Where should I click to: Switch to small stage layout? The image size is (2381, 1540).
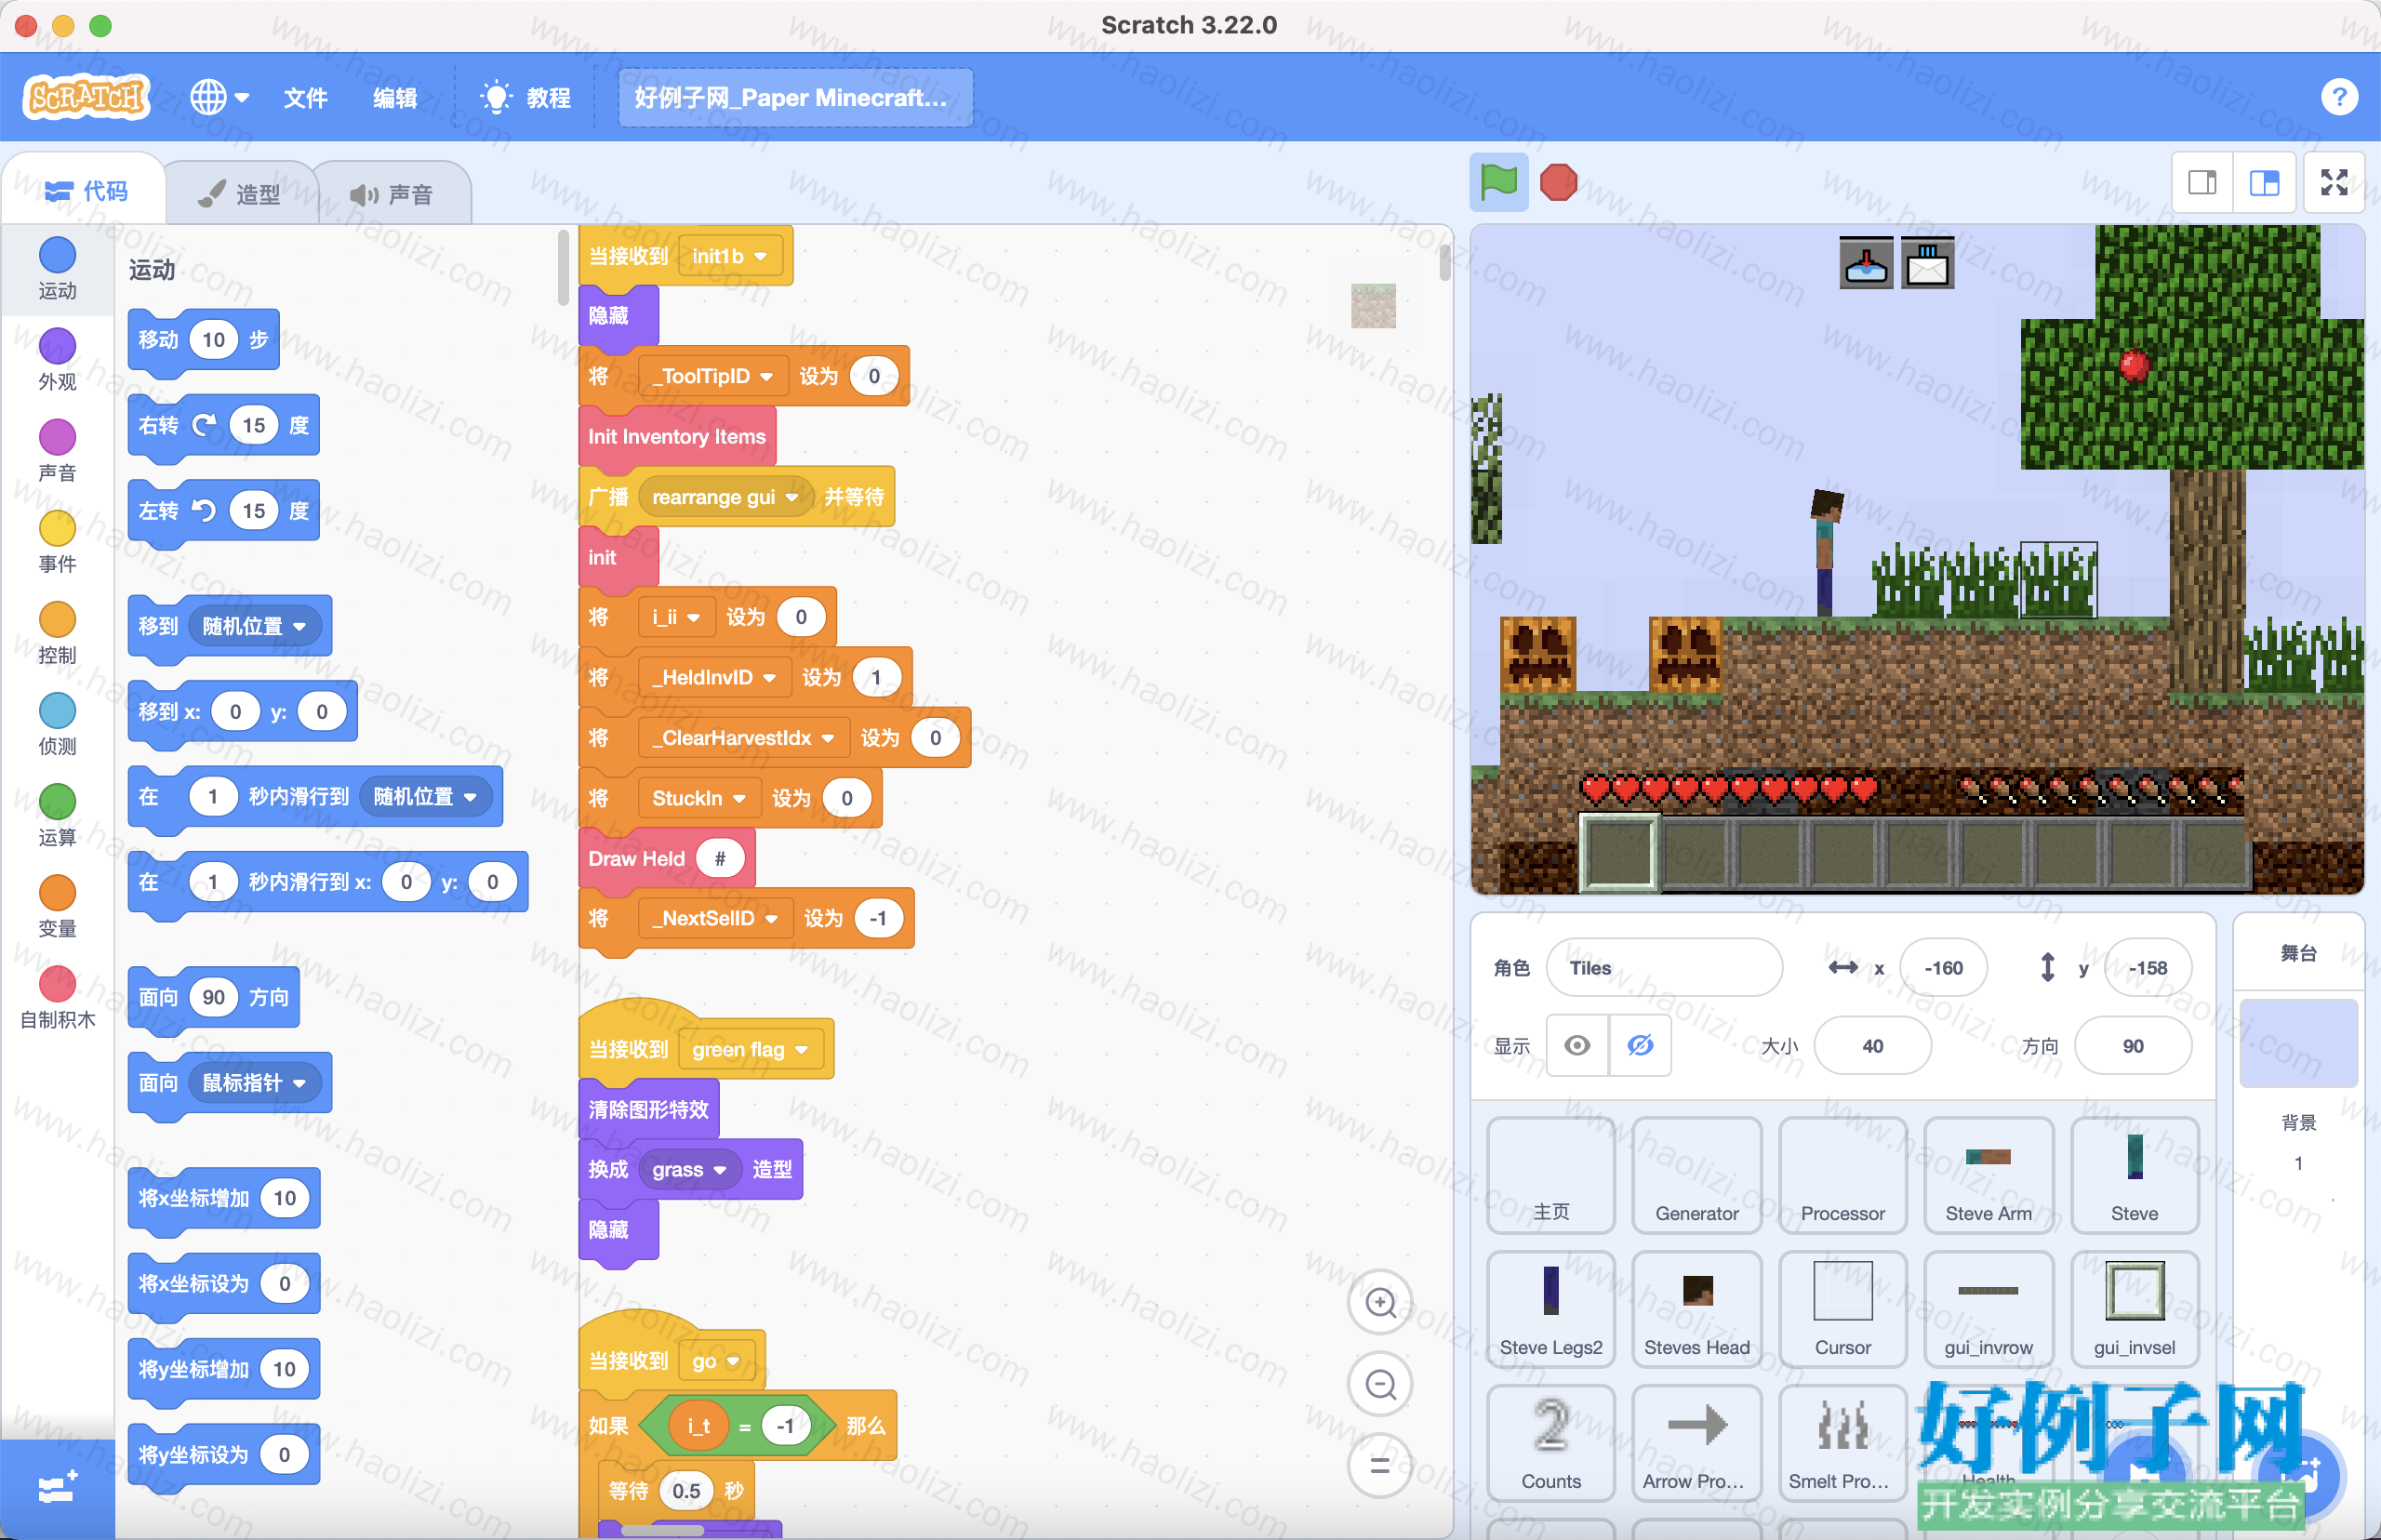tap(2202, 182)
